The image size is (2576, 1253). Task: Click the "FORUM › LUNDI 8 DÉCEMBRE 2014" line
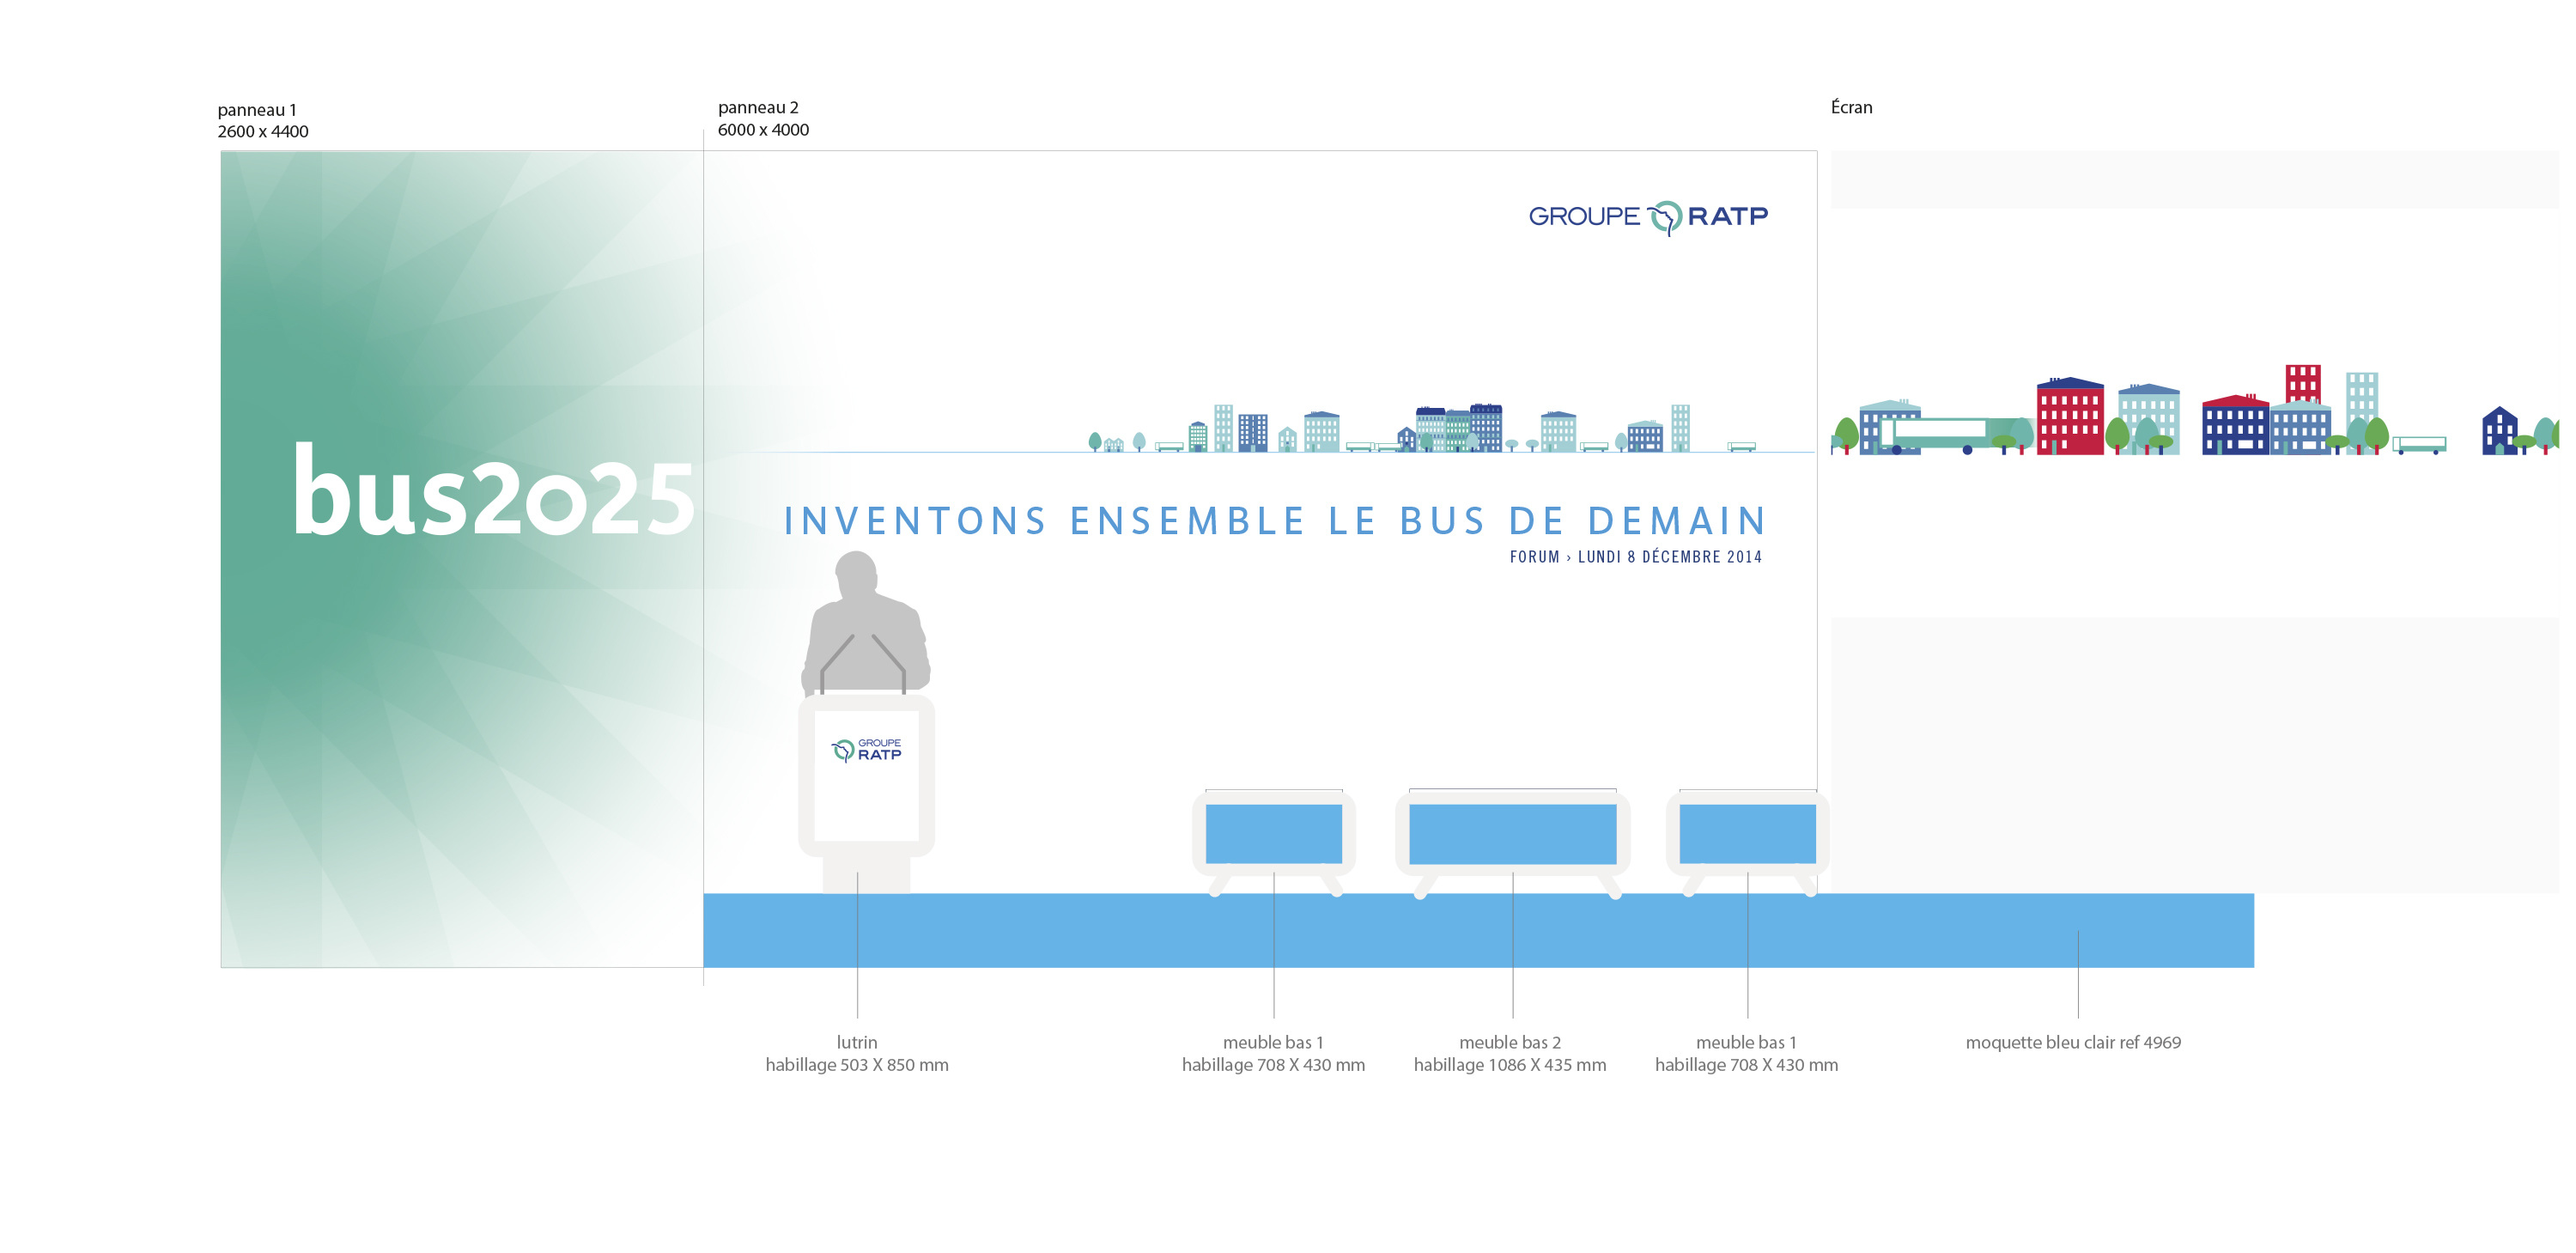coord(1636,557)
